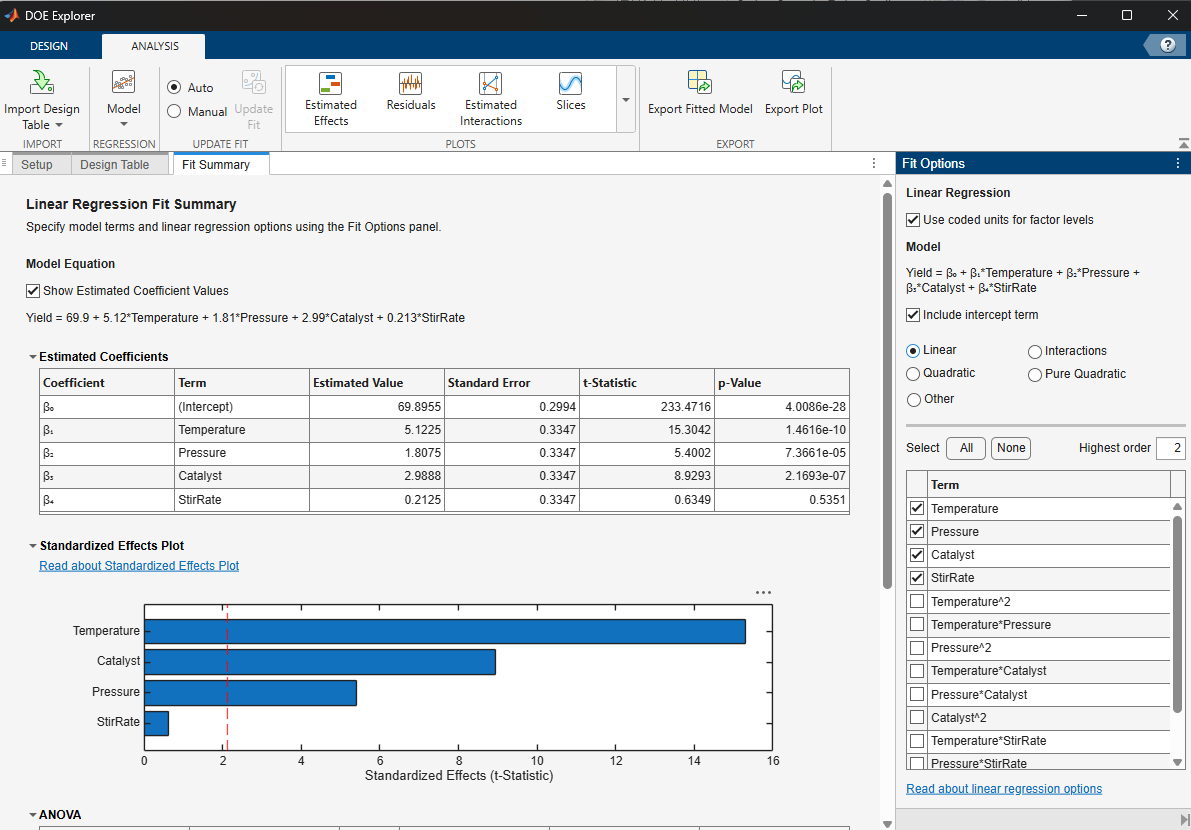Click the p-Value column header
The height and width of the screenshot is (830, 1191).
(x=782, y=383)
